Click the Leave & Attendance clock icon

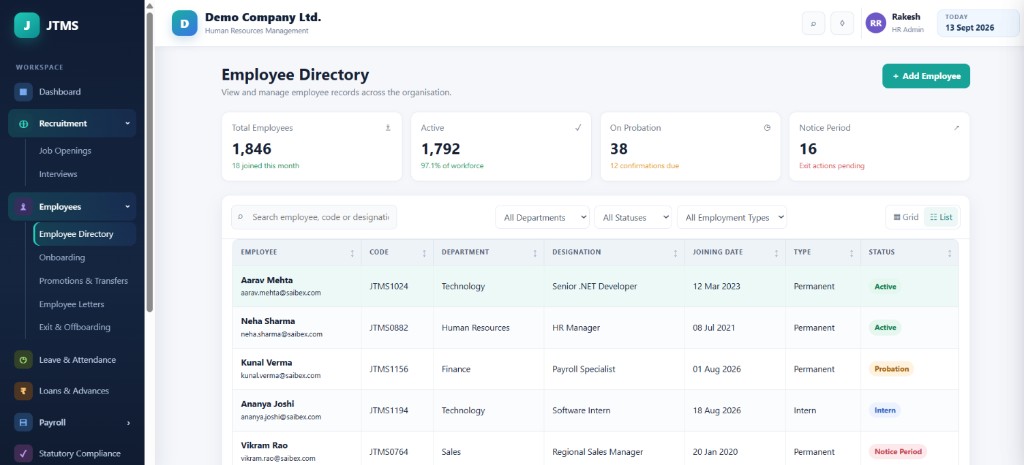24,360
